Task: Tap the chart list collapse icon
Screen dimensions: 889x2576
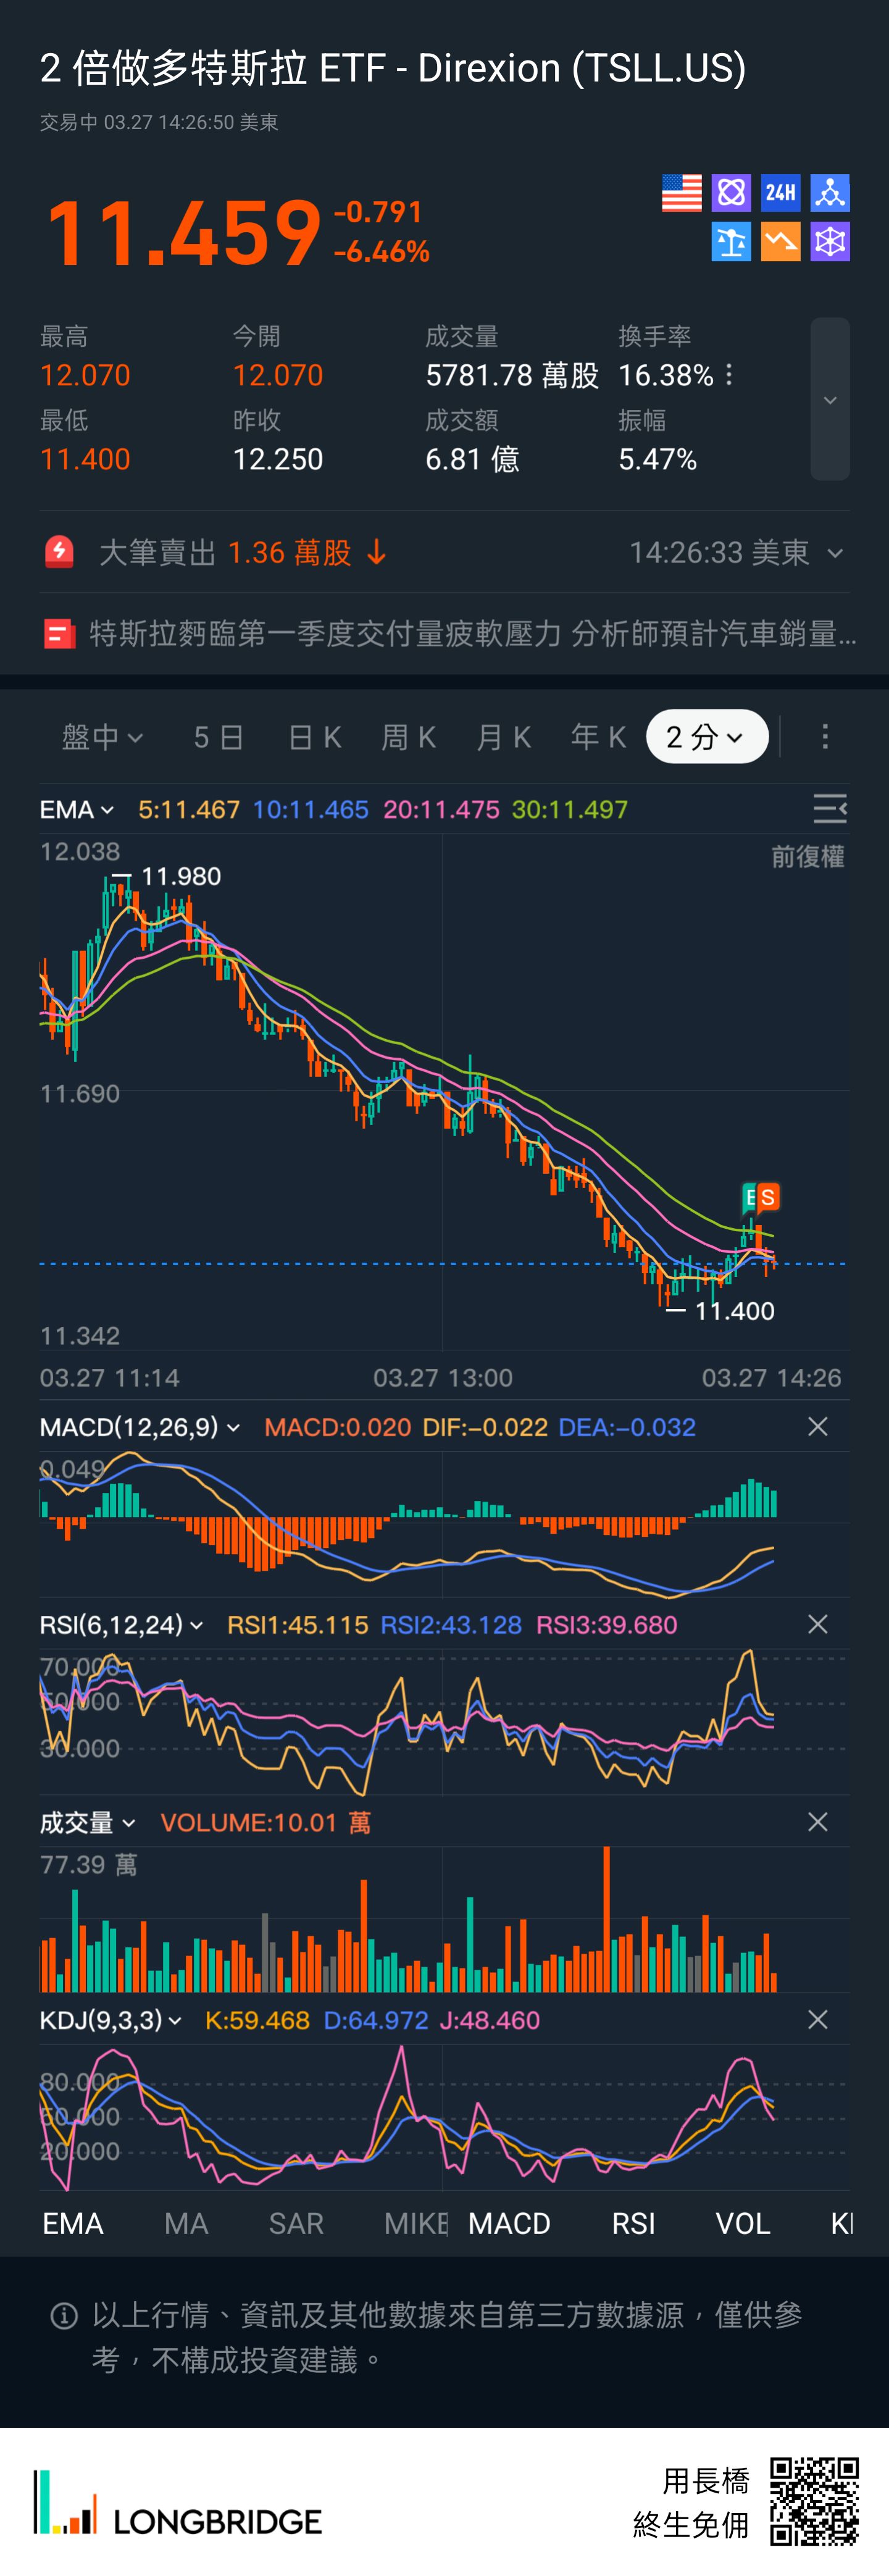Action: tap(829, 809)
